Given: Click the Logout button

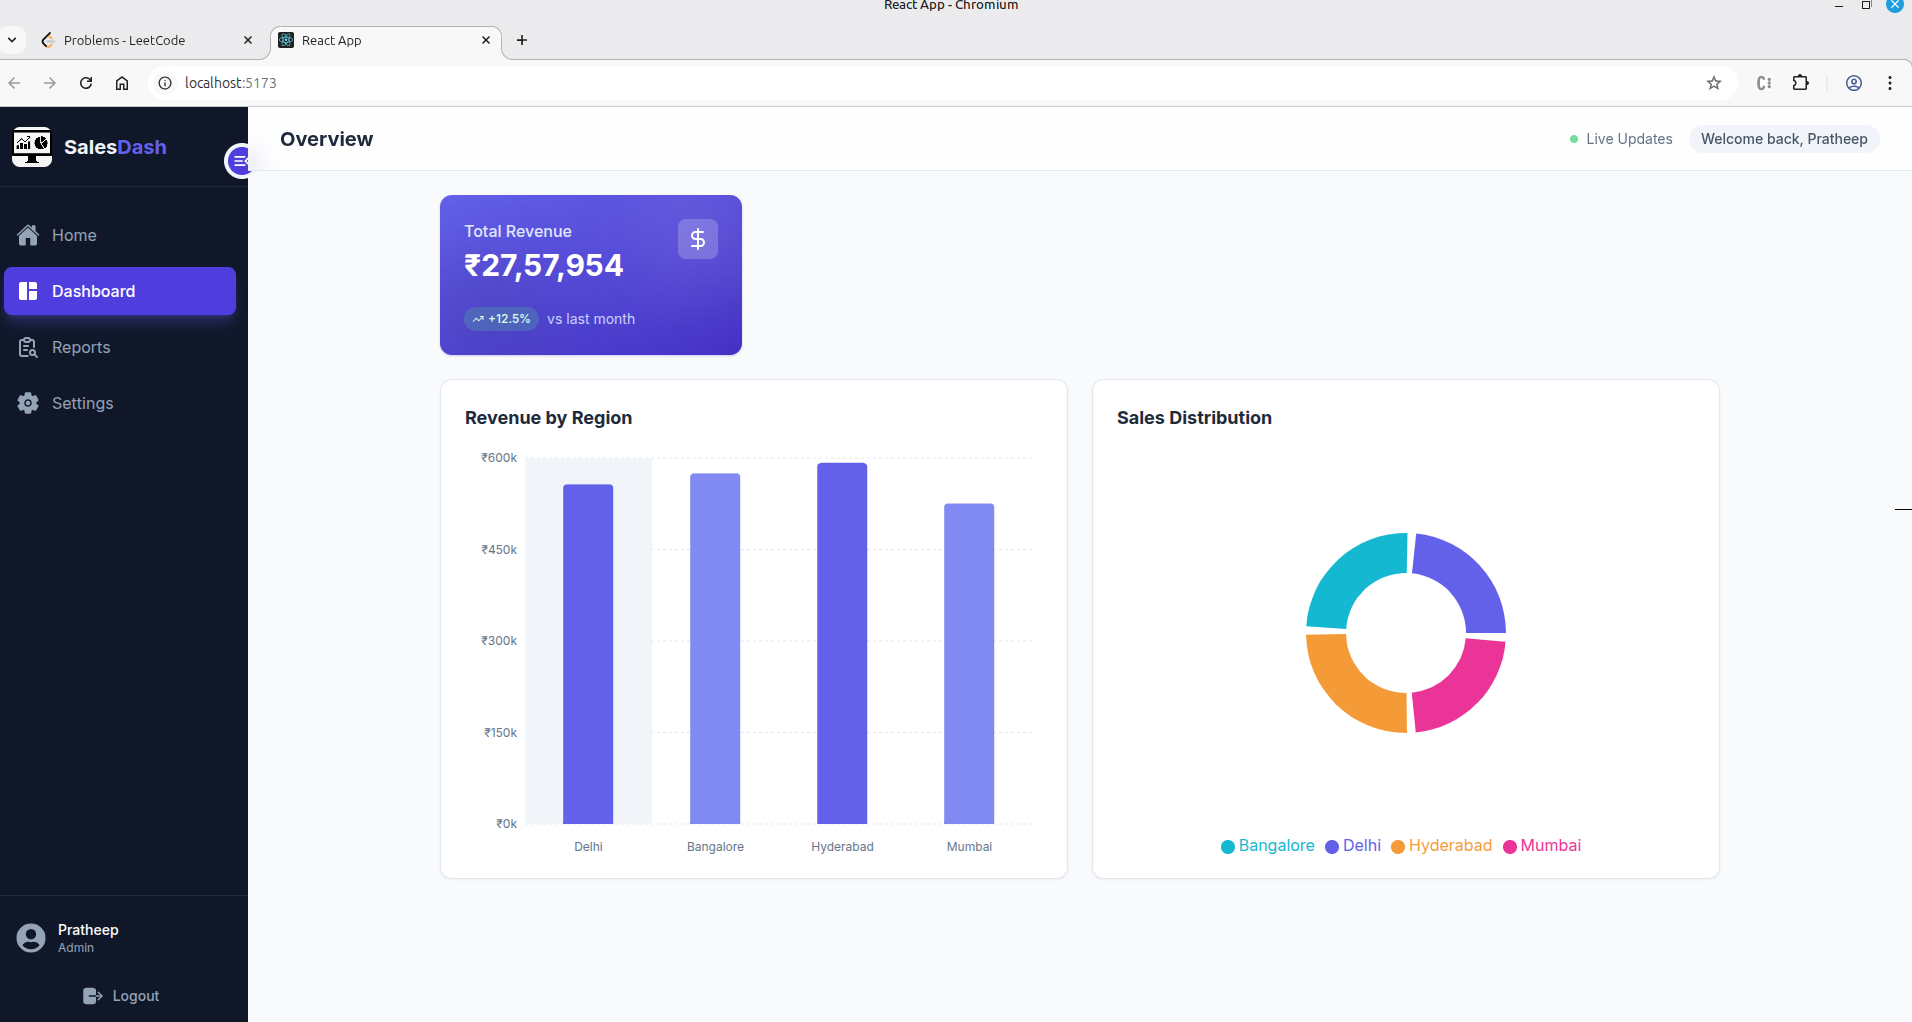Looking at the screenshot, I should (121, 996).
